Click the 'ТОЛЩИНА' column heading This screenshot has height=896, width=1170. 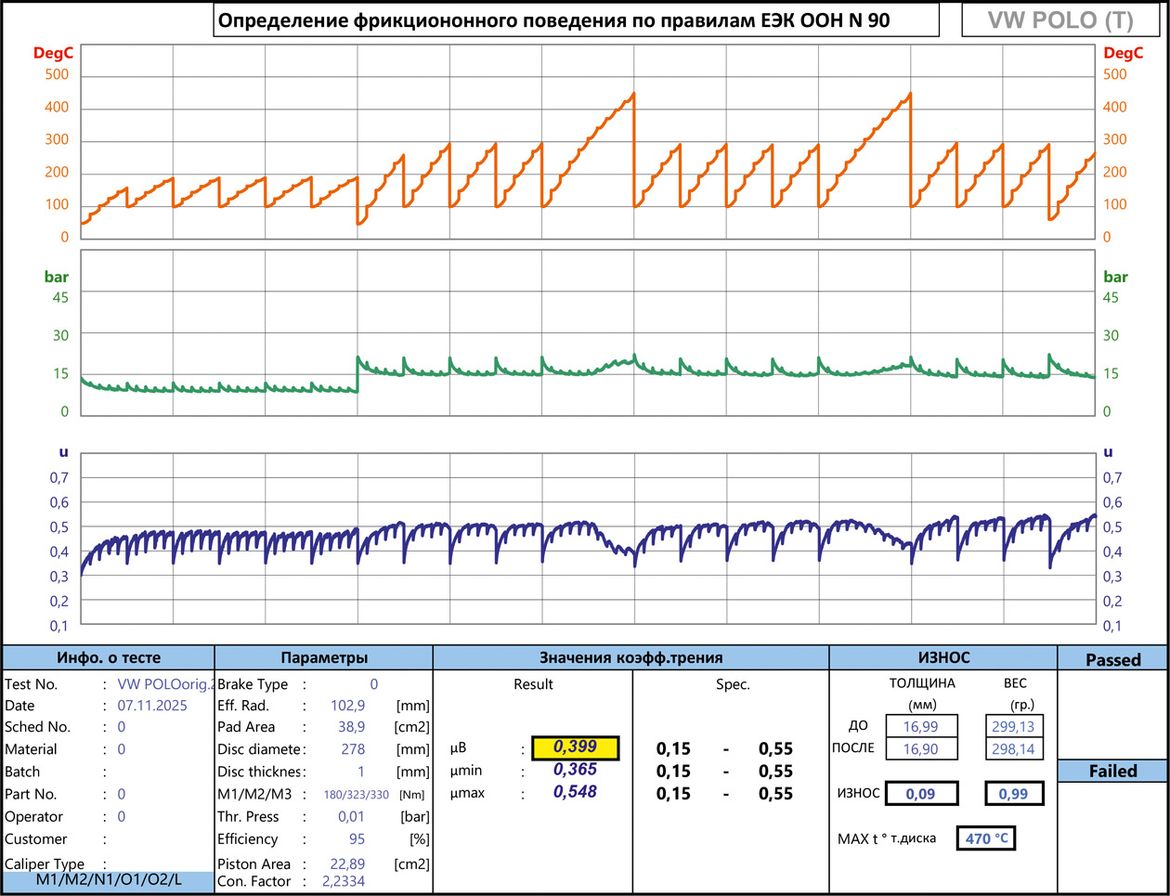(x=922, y=683)
